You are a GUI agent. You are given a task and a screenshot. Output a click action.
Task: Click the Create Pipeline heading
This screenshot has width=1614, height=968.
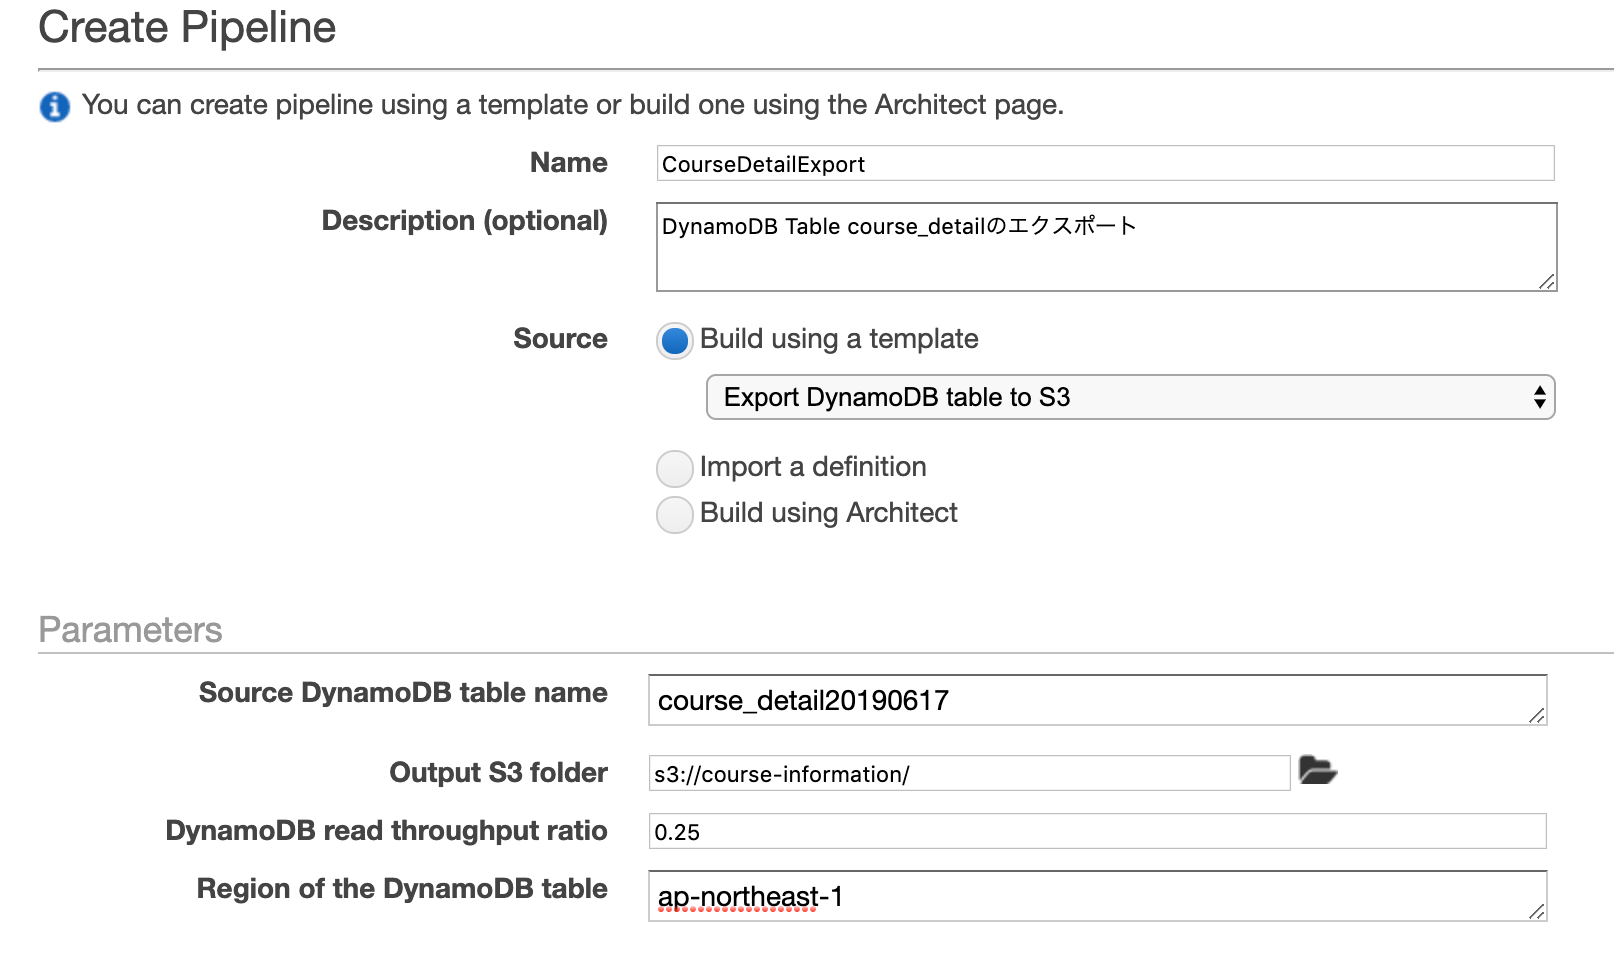click(187, 27)
